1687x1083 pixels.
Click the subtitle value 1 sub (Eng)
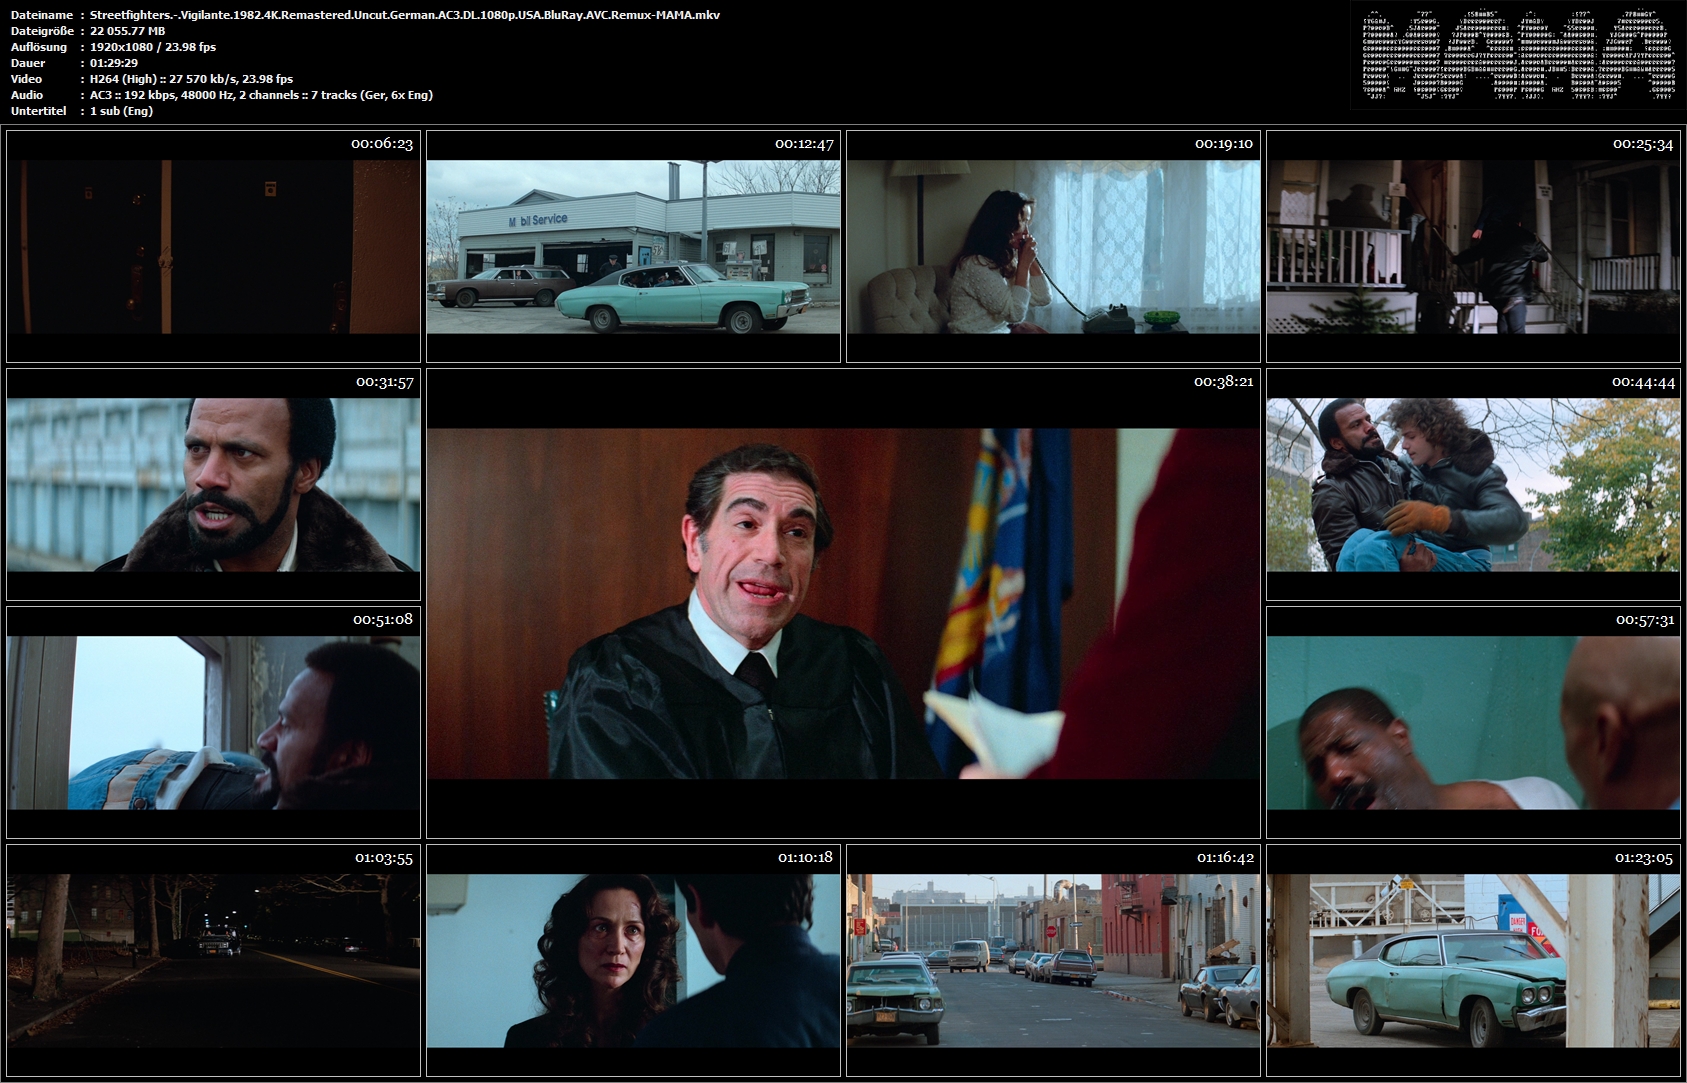click(x=121, y=111)
